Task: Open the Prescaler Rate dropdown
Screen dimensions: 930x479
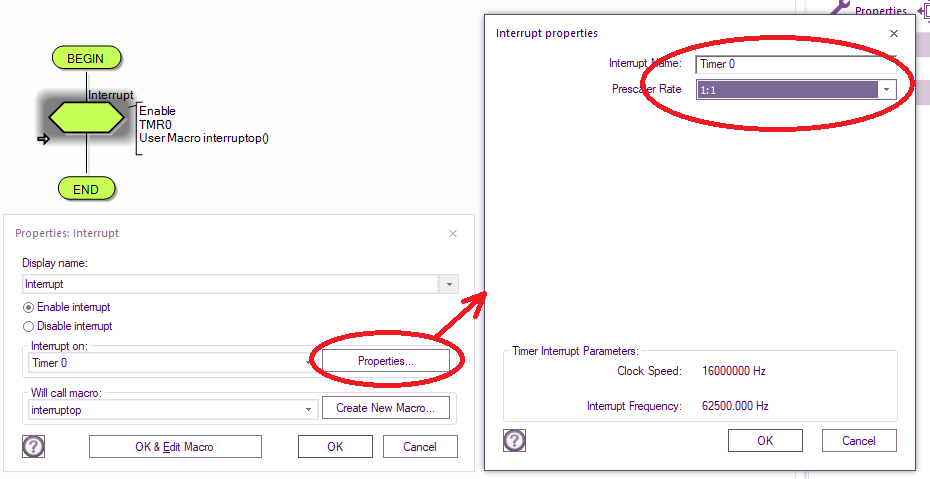Action: click(x=886, y=90)
